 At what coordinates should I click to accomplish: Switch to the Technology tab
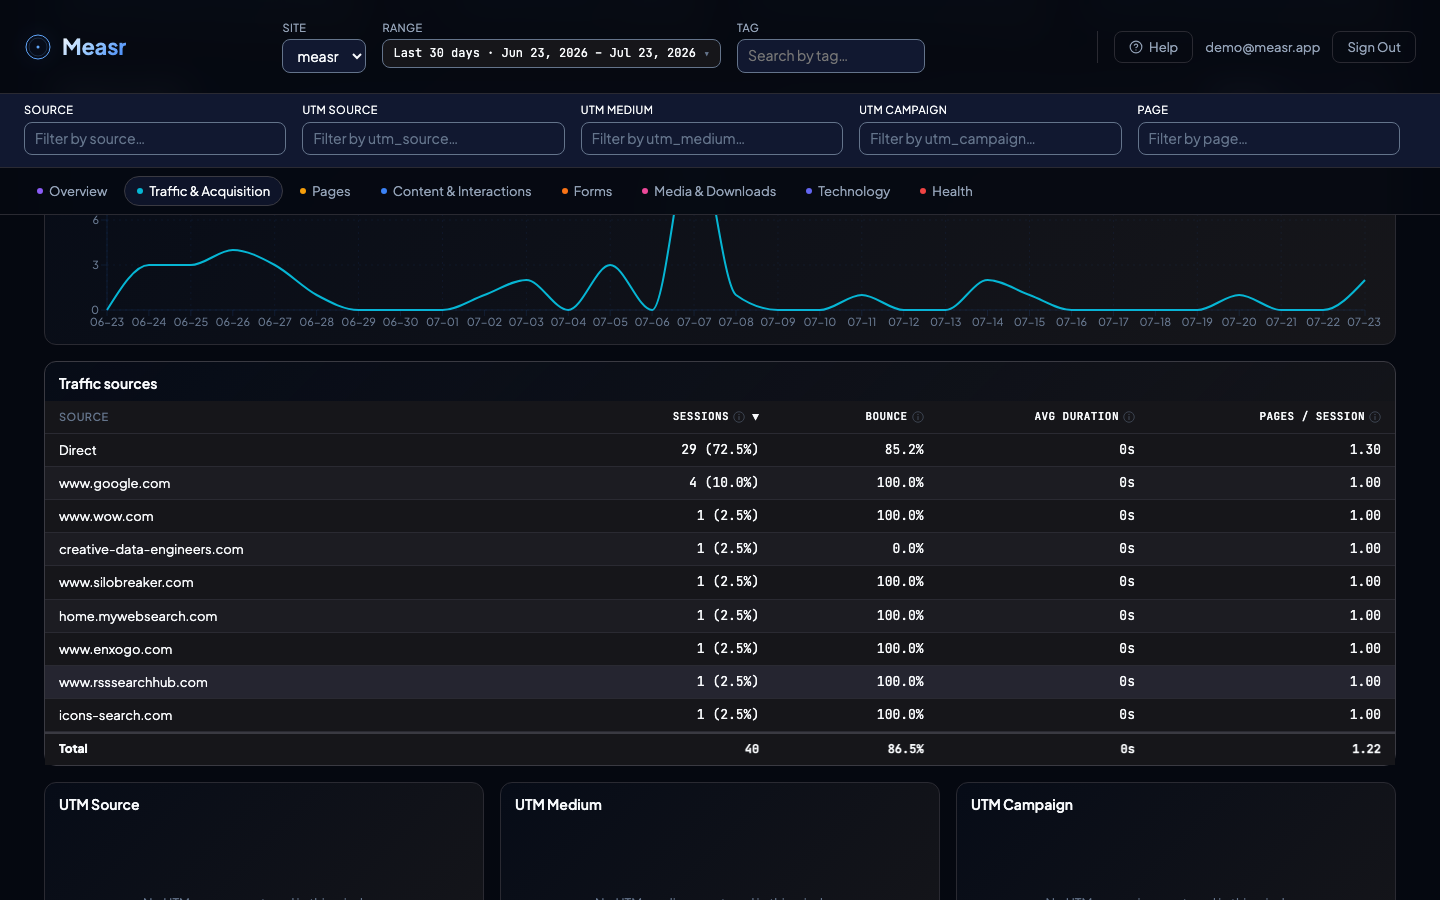848,191
